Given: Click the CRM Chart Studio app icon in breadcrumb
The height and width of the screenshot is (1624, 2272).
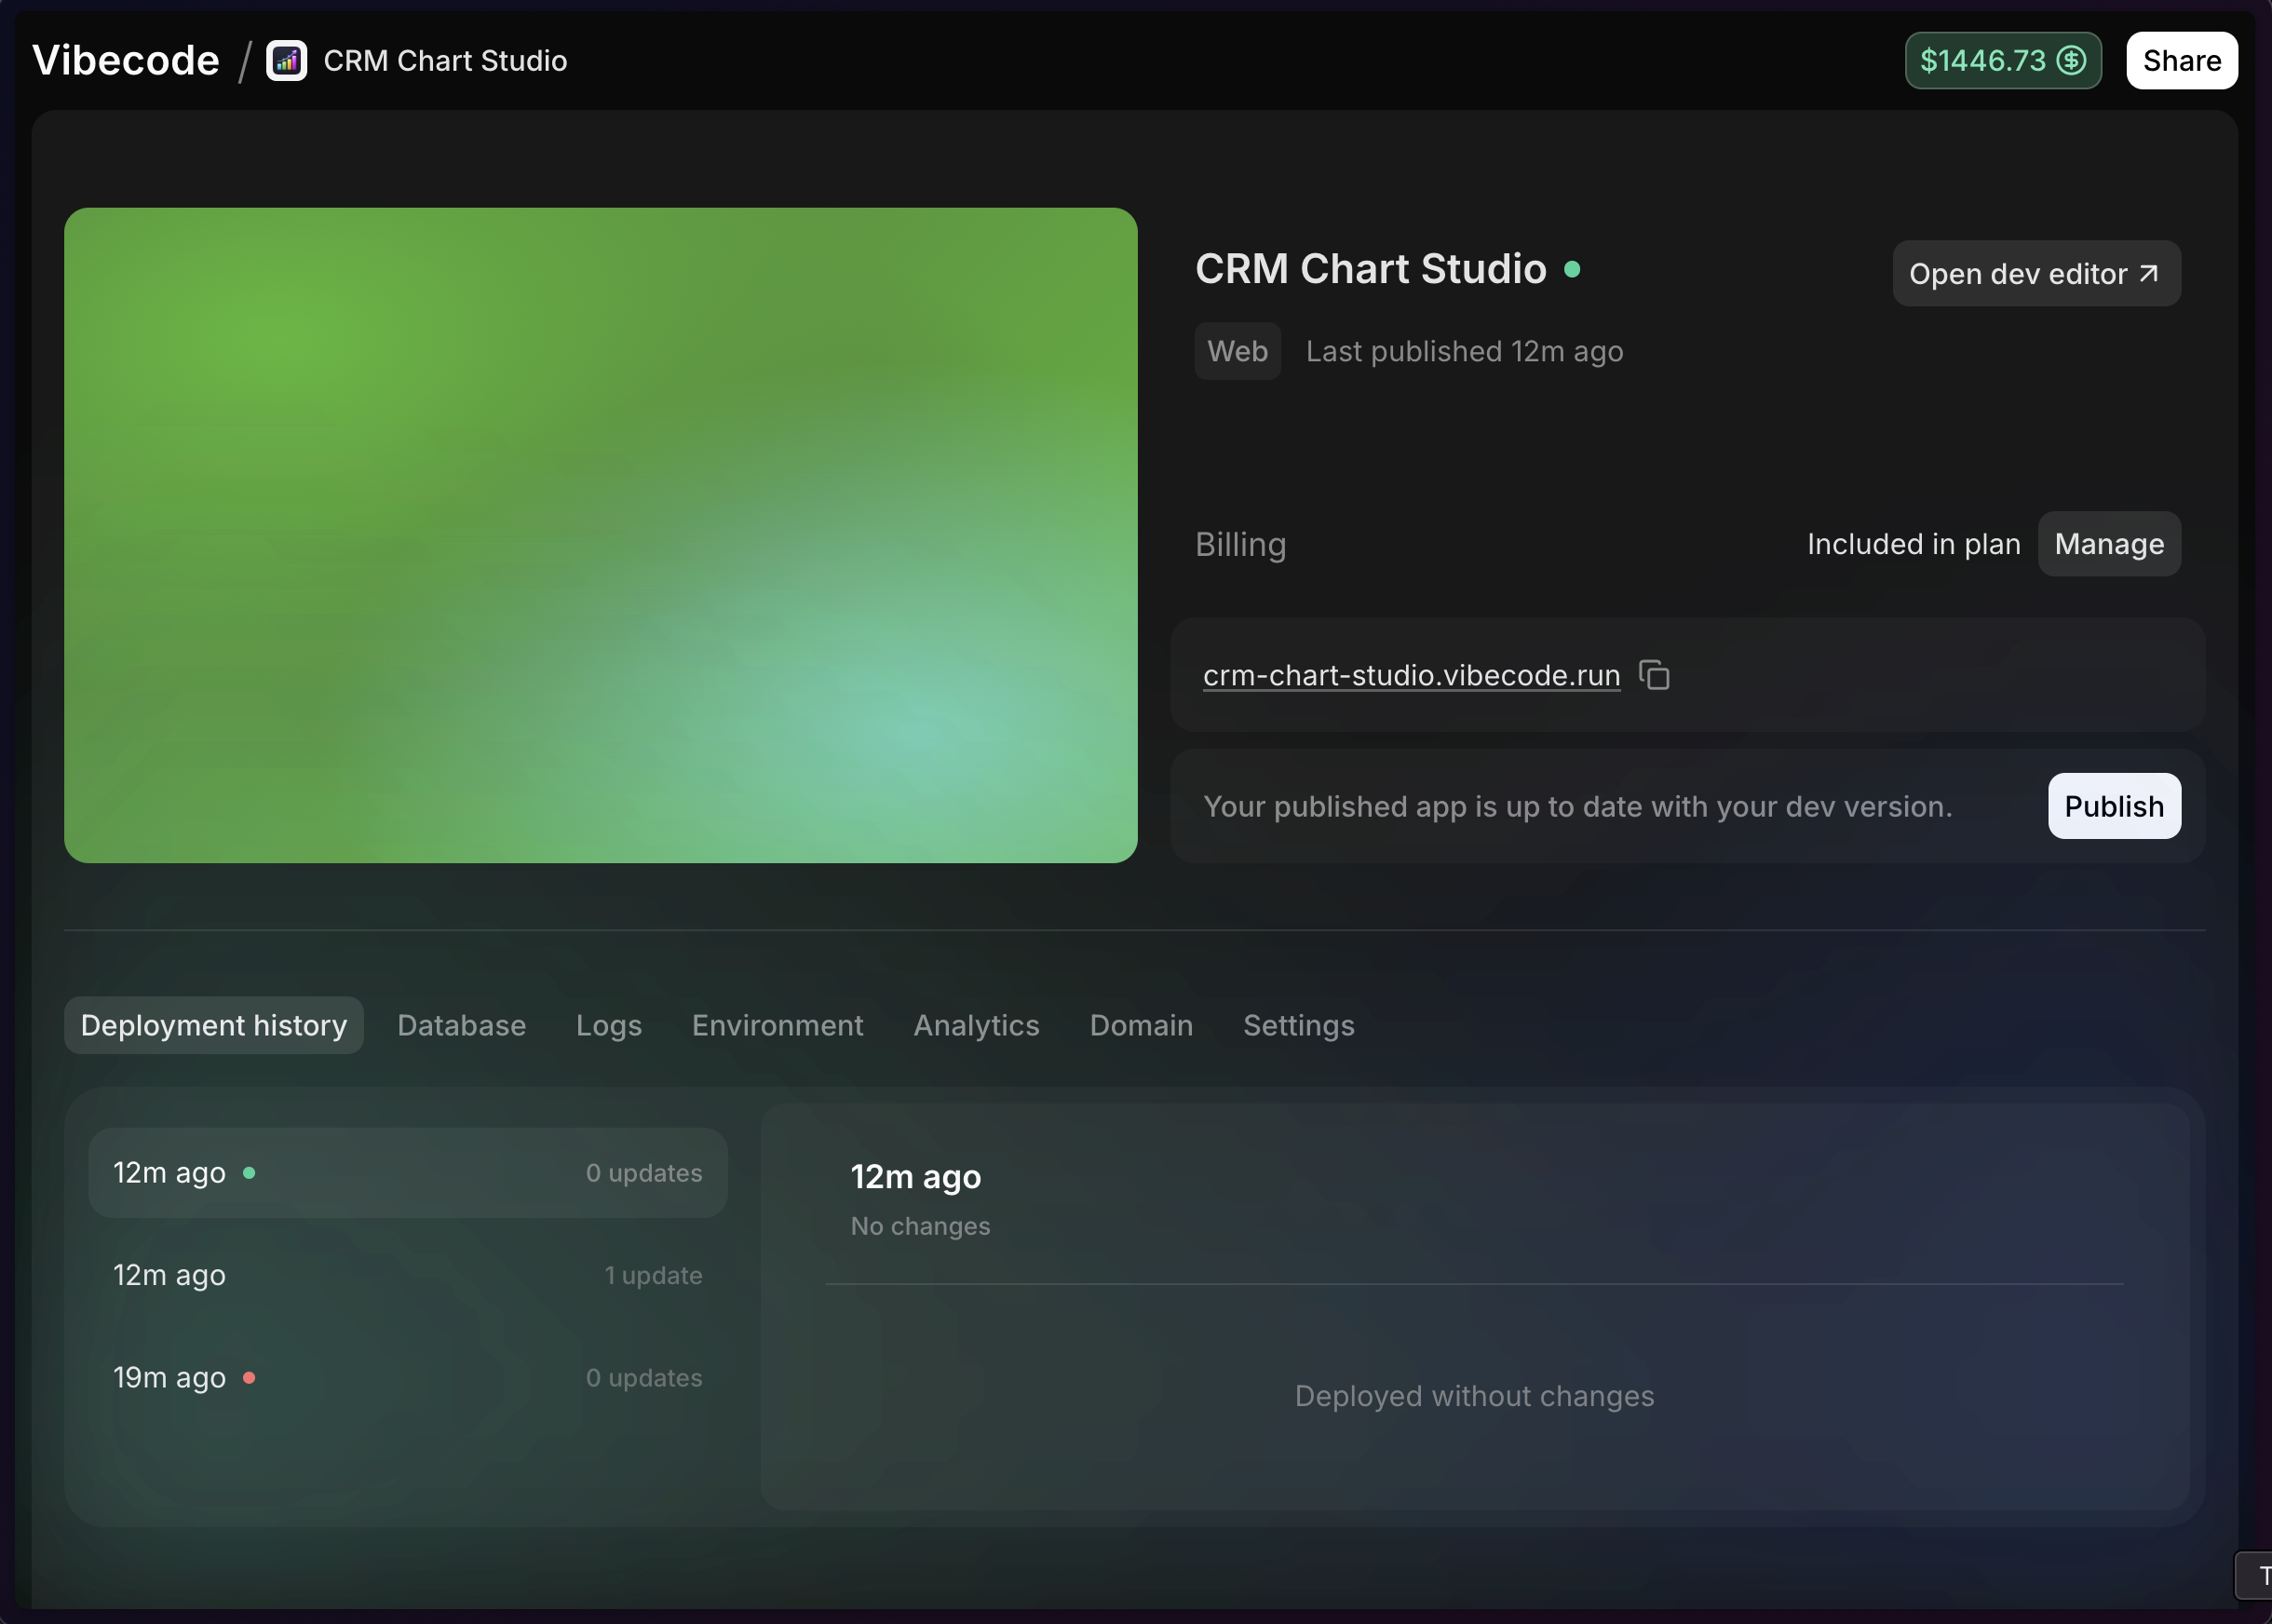Looking at the screenshot, I should pos(287,60).
